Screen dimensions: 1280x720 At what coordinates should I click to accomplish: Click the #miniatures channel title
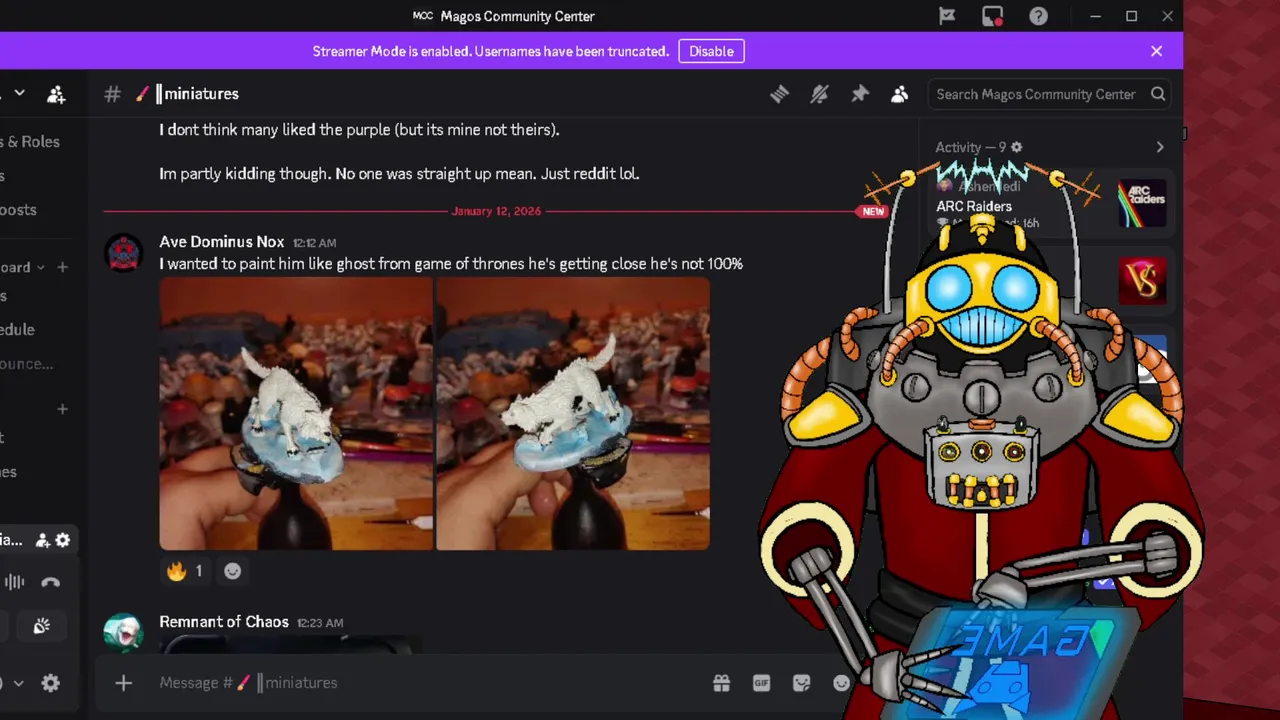tap(197, 94)
